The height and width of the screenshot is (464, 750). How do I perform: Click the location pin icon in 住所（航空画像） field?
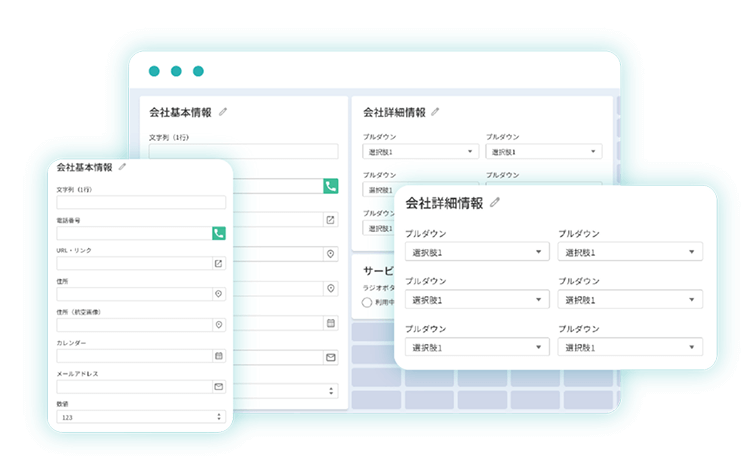coord(219,325)
